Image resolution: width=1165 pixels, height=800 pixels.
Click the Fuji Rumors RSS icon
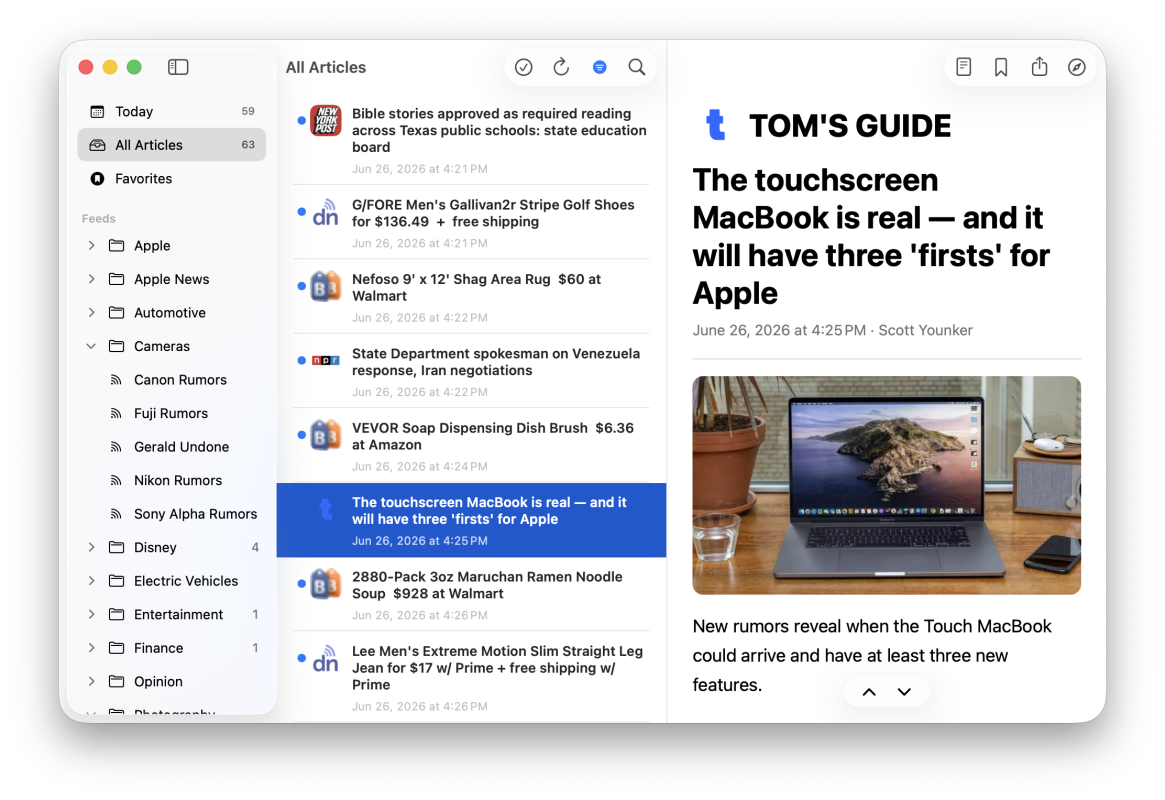tap(116, 413)
